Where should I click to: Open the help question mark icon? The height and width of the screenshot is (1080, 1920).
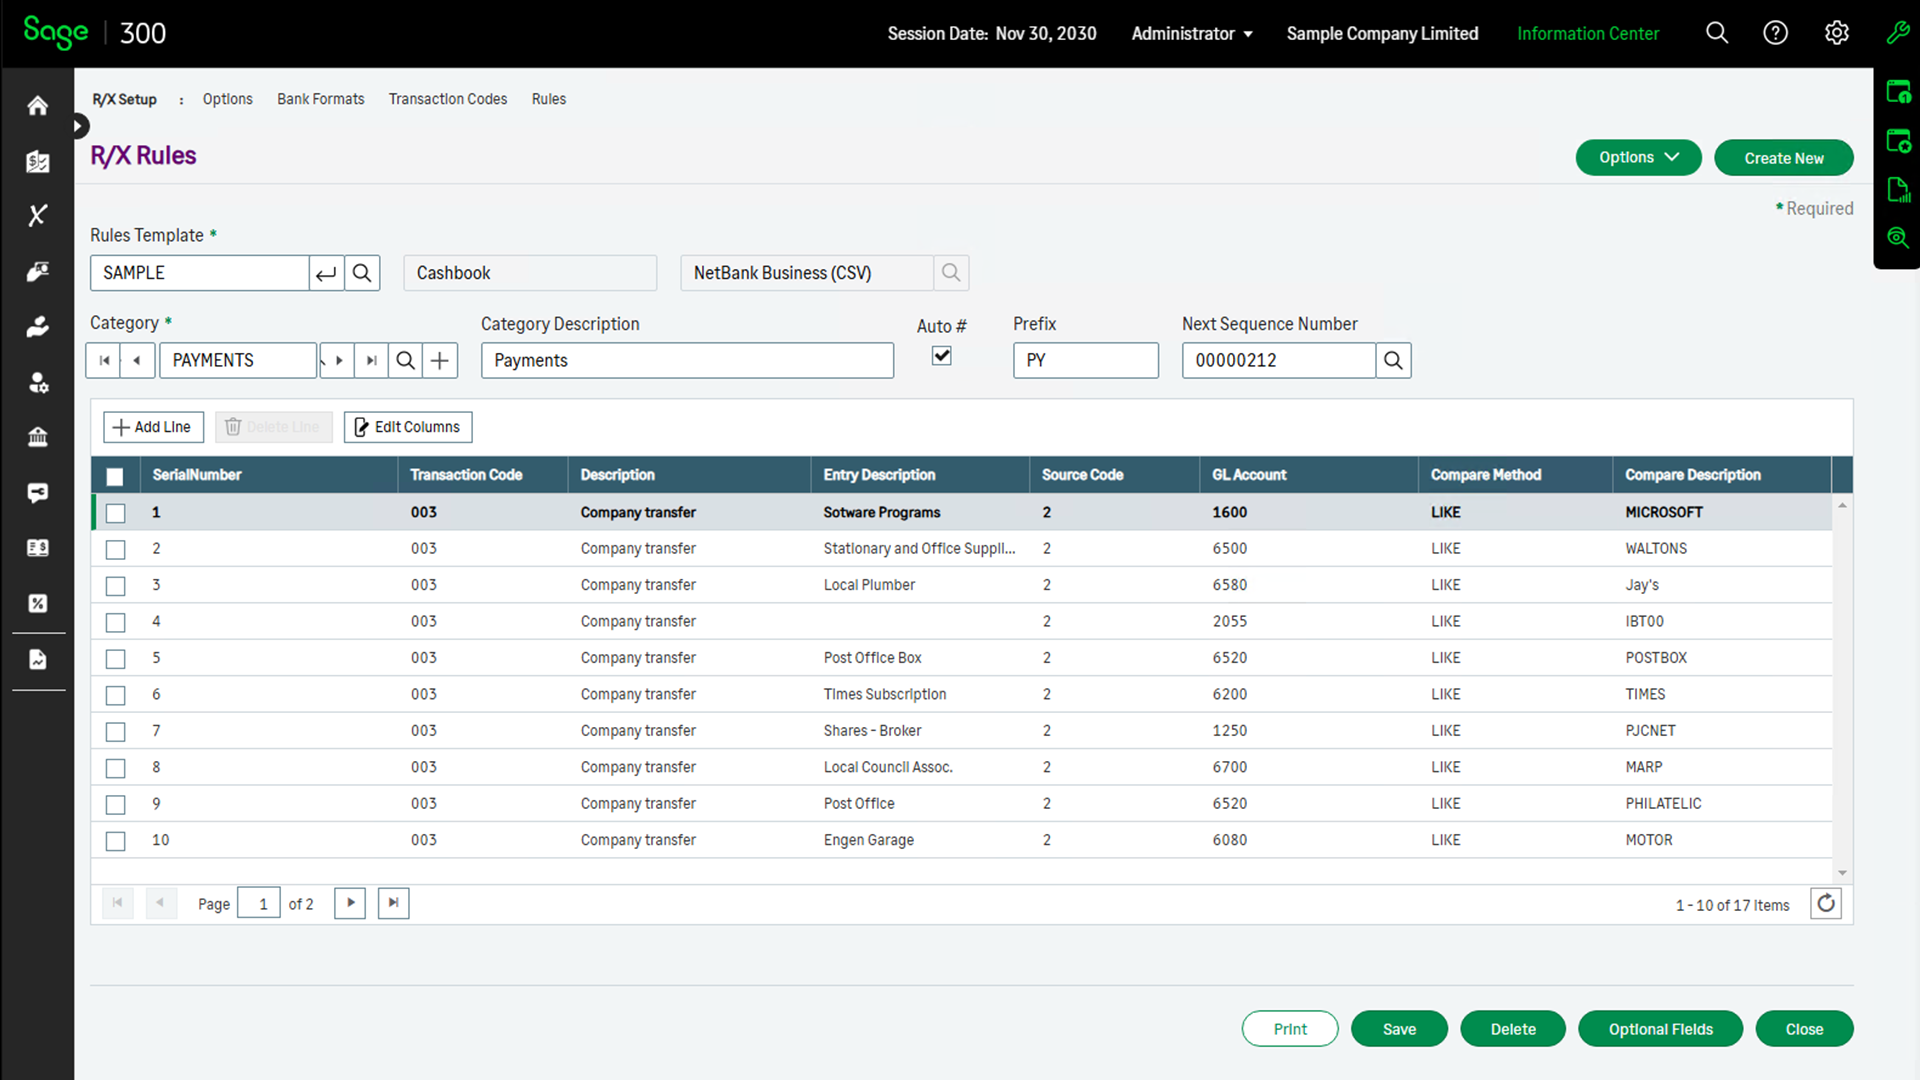(x=1775, y=33)
